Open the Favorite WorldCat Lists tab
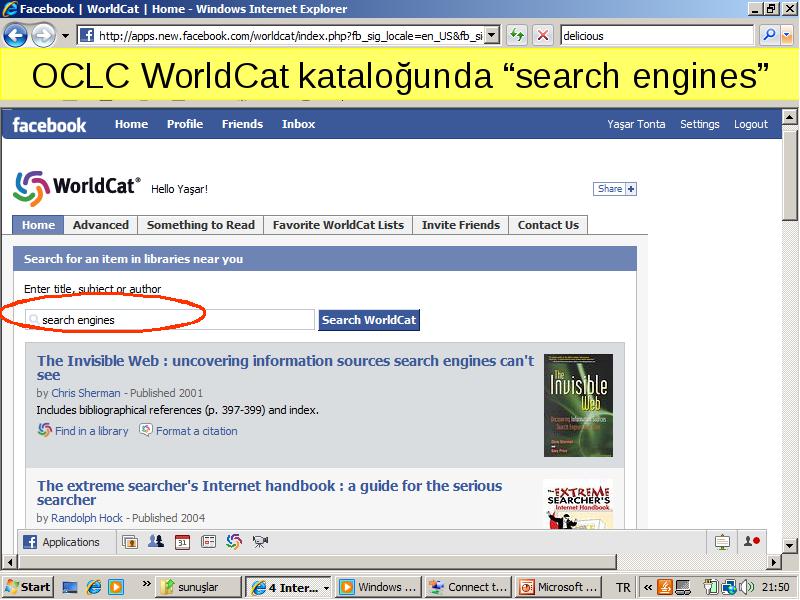 (338, 225)
